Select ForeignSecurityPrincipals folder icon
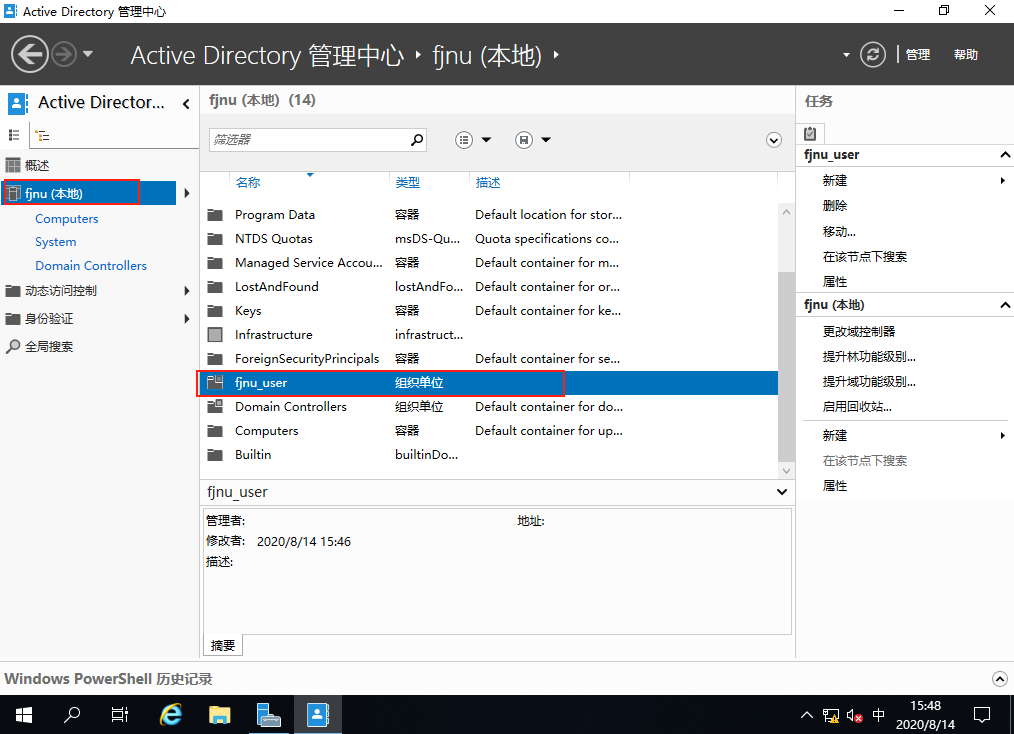Screen dimensions: 1014x734 click(x=215, y=358)
